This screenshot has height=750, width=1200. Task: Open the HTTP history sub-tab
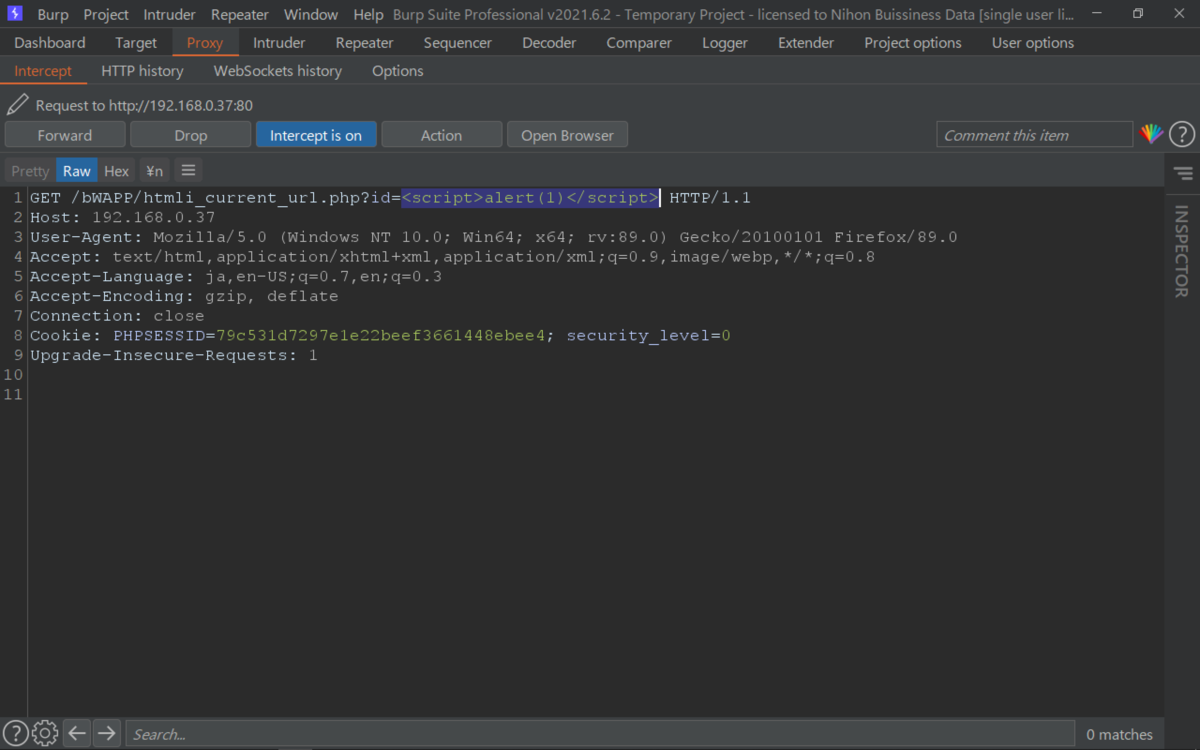coord(142,71)
